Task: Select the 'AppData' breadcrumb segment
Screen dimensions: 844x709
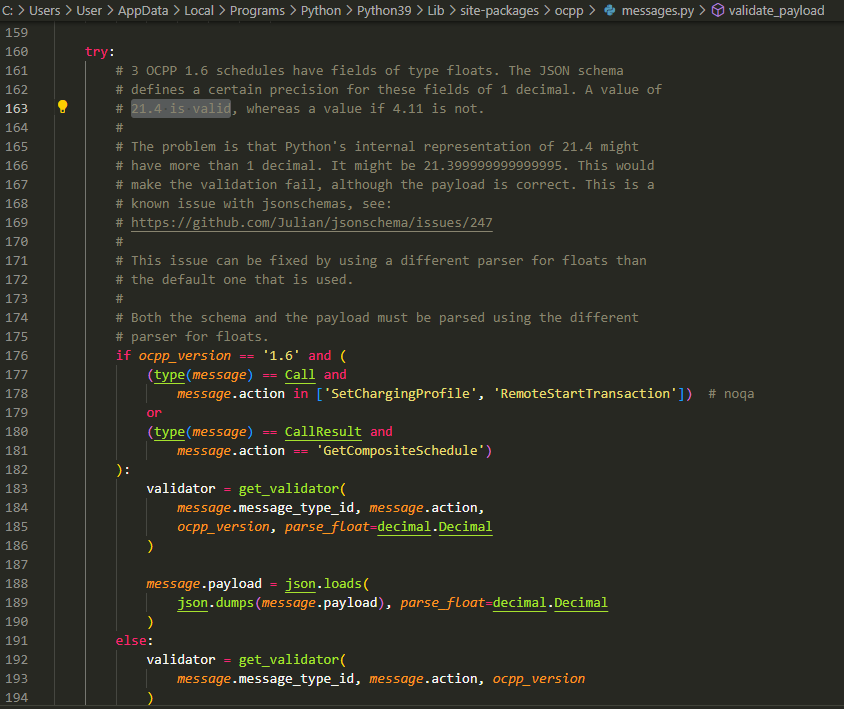Action: tap(143, 10)
